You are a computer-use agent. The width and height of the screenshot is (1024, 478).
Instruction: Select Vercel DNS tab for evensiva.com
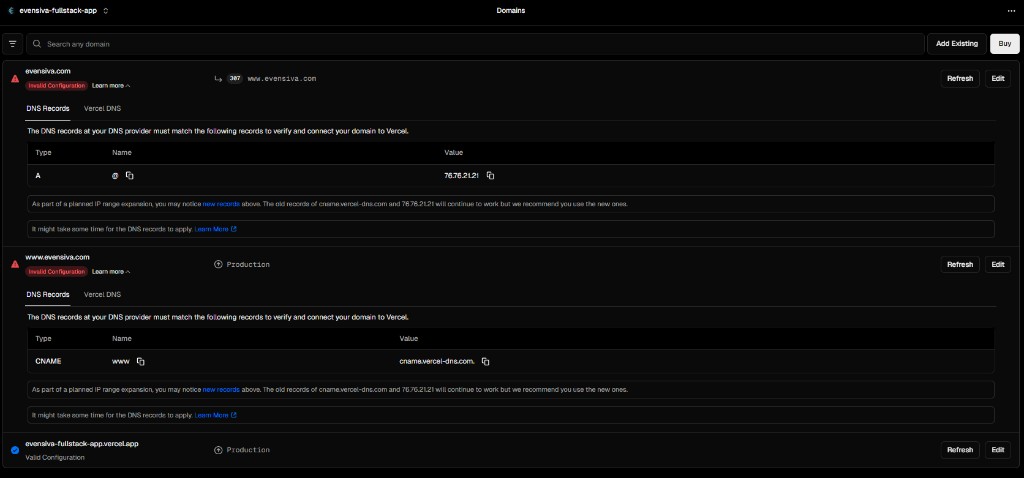103,108
